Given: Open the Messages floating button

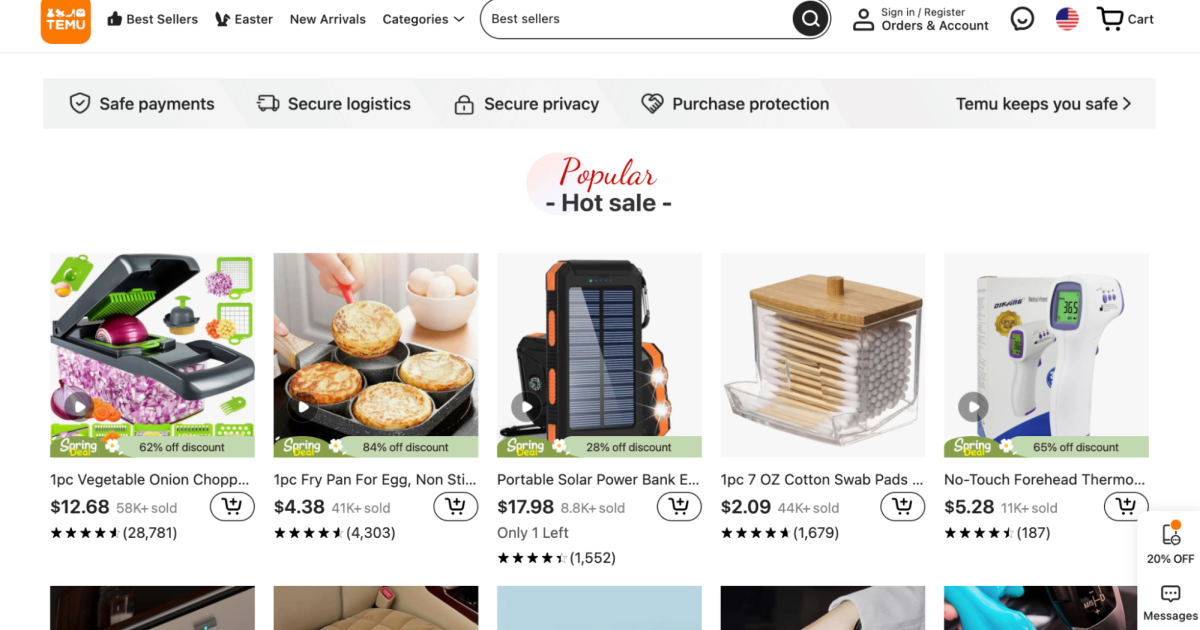Looking at the screenshot, I should tap(1170, 603).
